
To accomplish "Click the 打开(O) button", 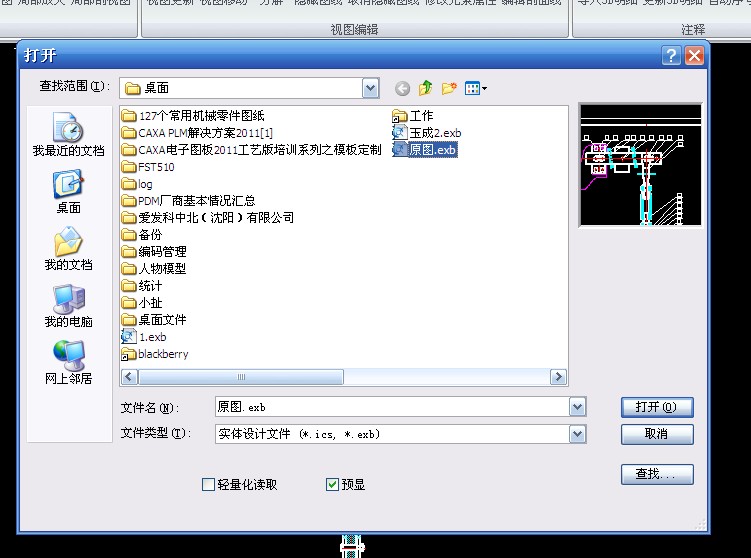I will click(x=657, y=407).
